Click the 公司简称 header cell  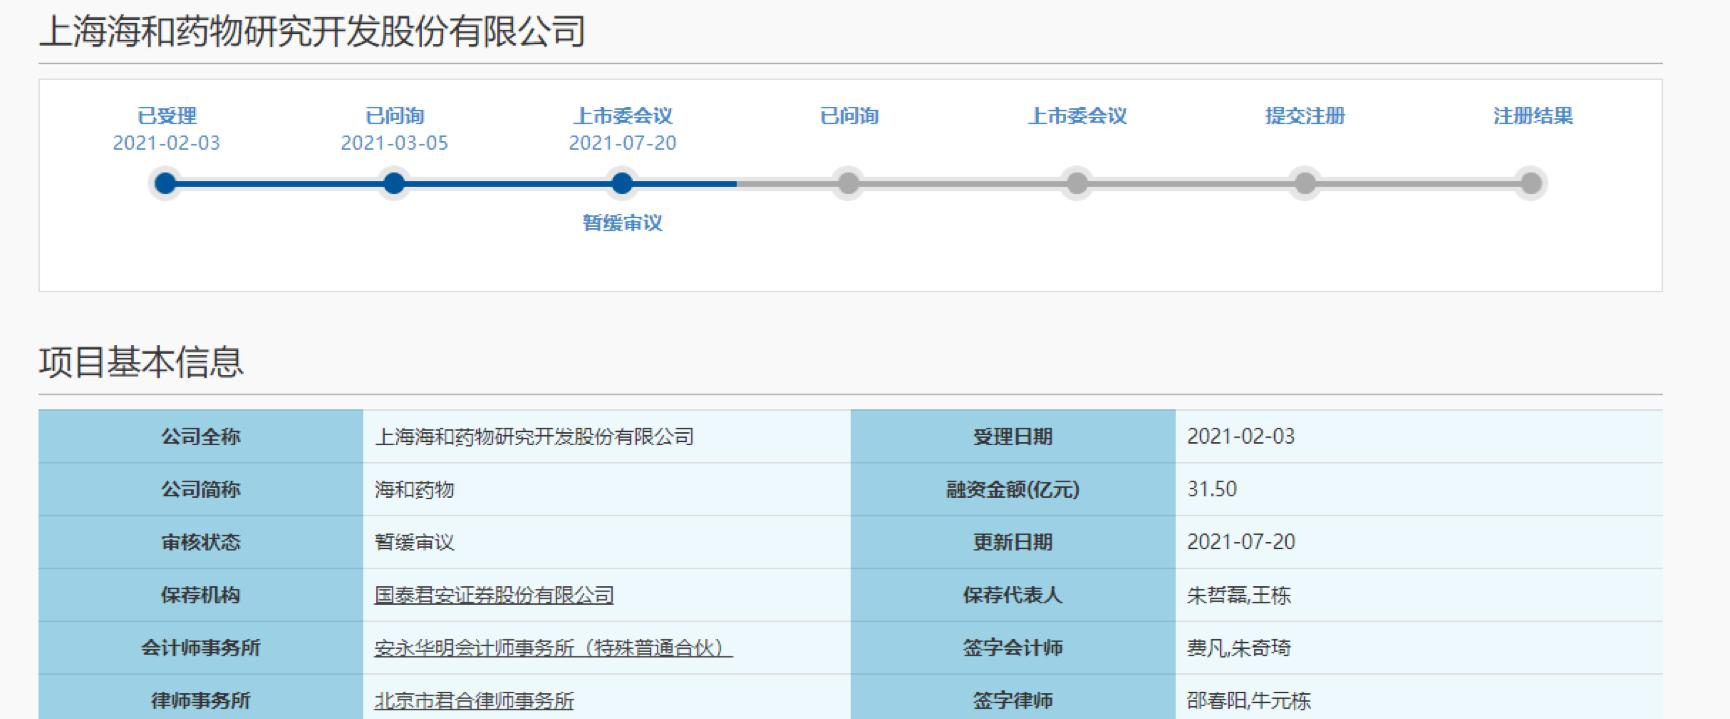click(201, 490)
